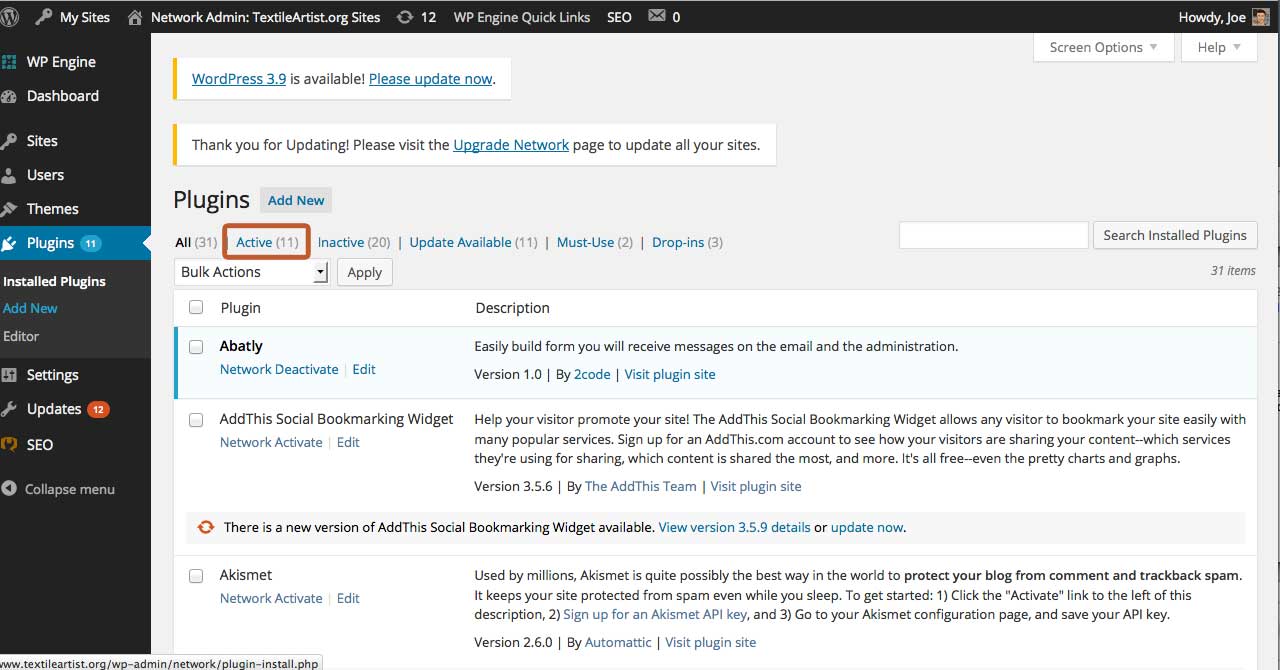This screenshot has width=1280, height=670.
Task: Click the WP Engine sidebar icon
Action: pos(9,62)
